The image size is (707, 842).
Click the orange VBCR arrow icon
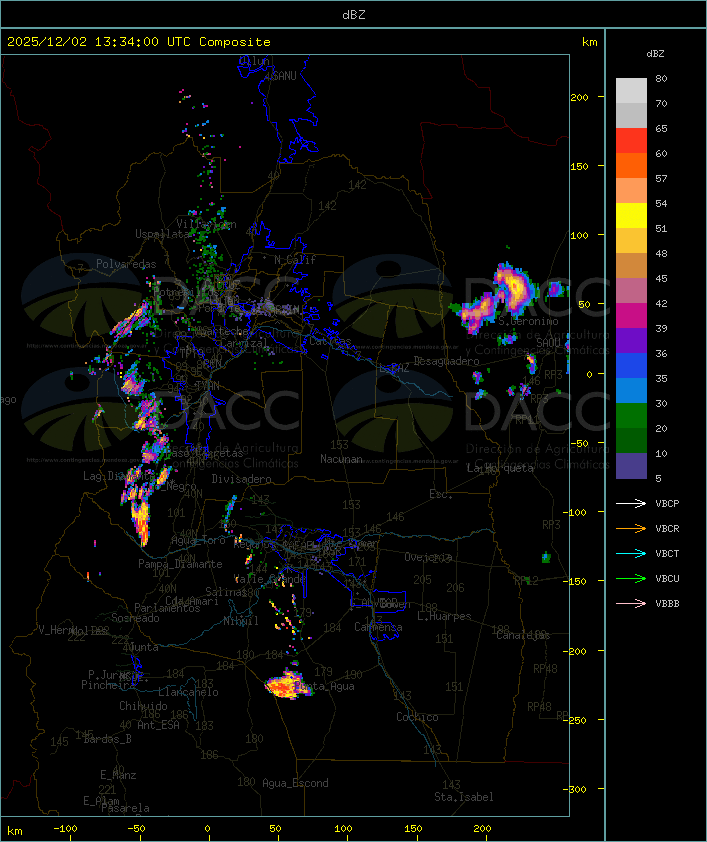point(631,528)
